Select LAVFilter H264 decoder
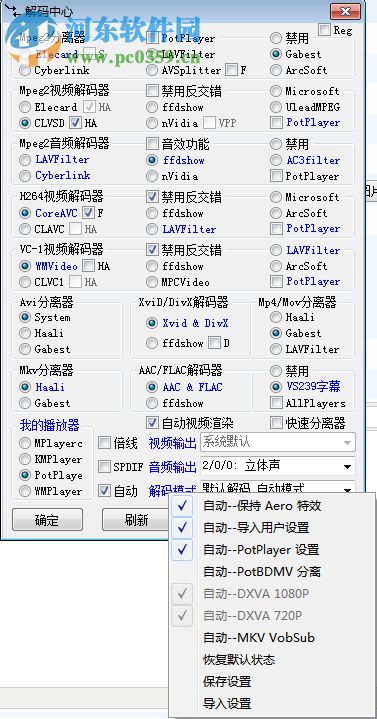377x719 pixels. [152, 229]
